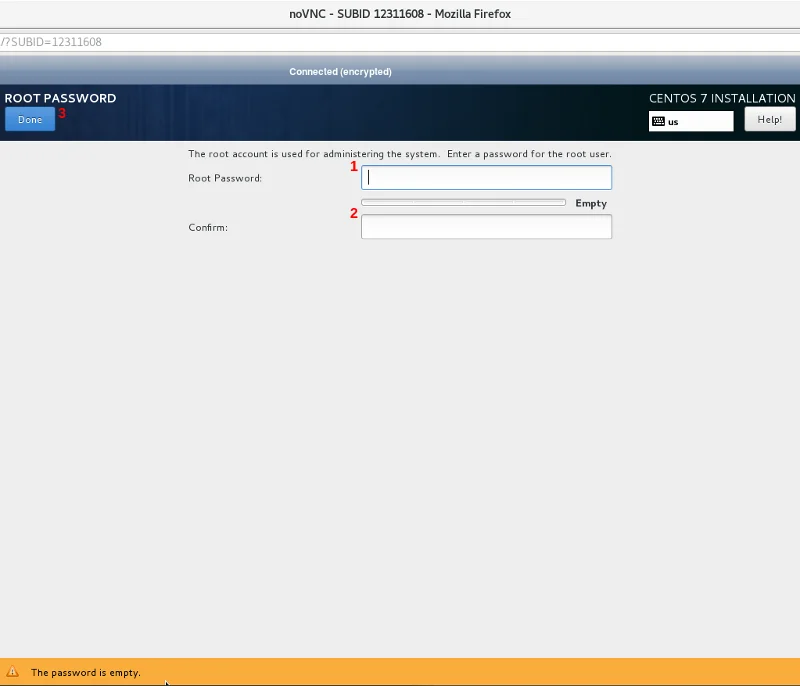The image size is (800, 686).
Task: Click the 'Connected (encrypted)' noVNC status bar
Action: (340, 72)
